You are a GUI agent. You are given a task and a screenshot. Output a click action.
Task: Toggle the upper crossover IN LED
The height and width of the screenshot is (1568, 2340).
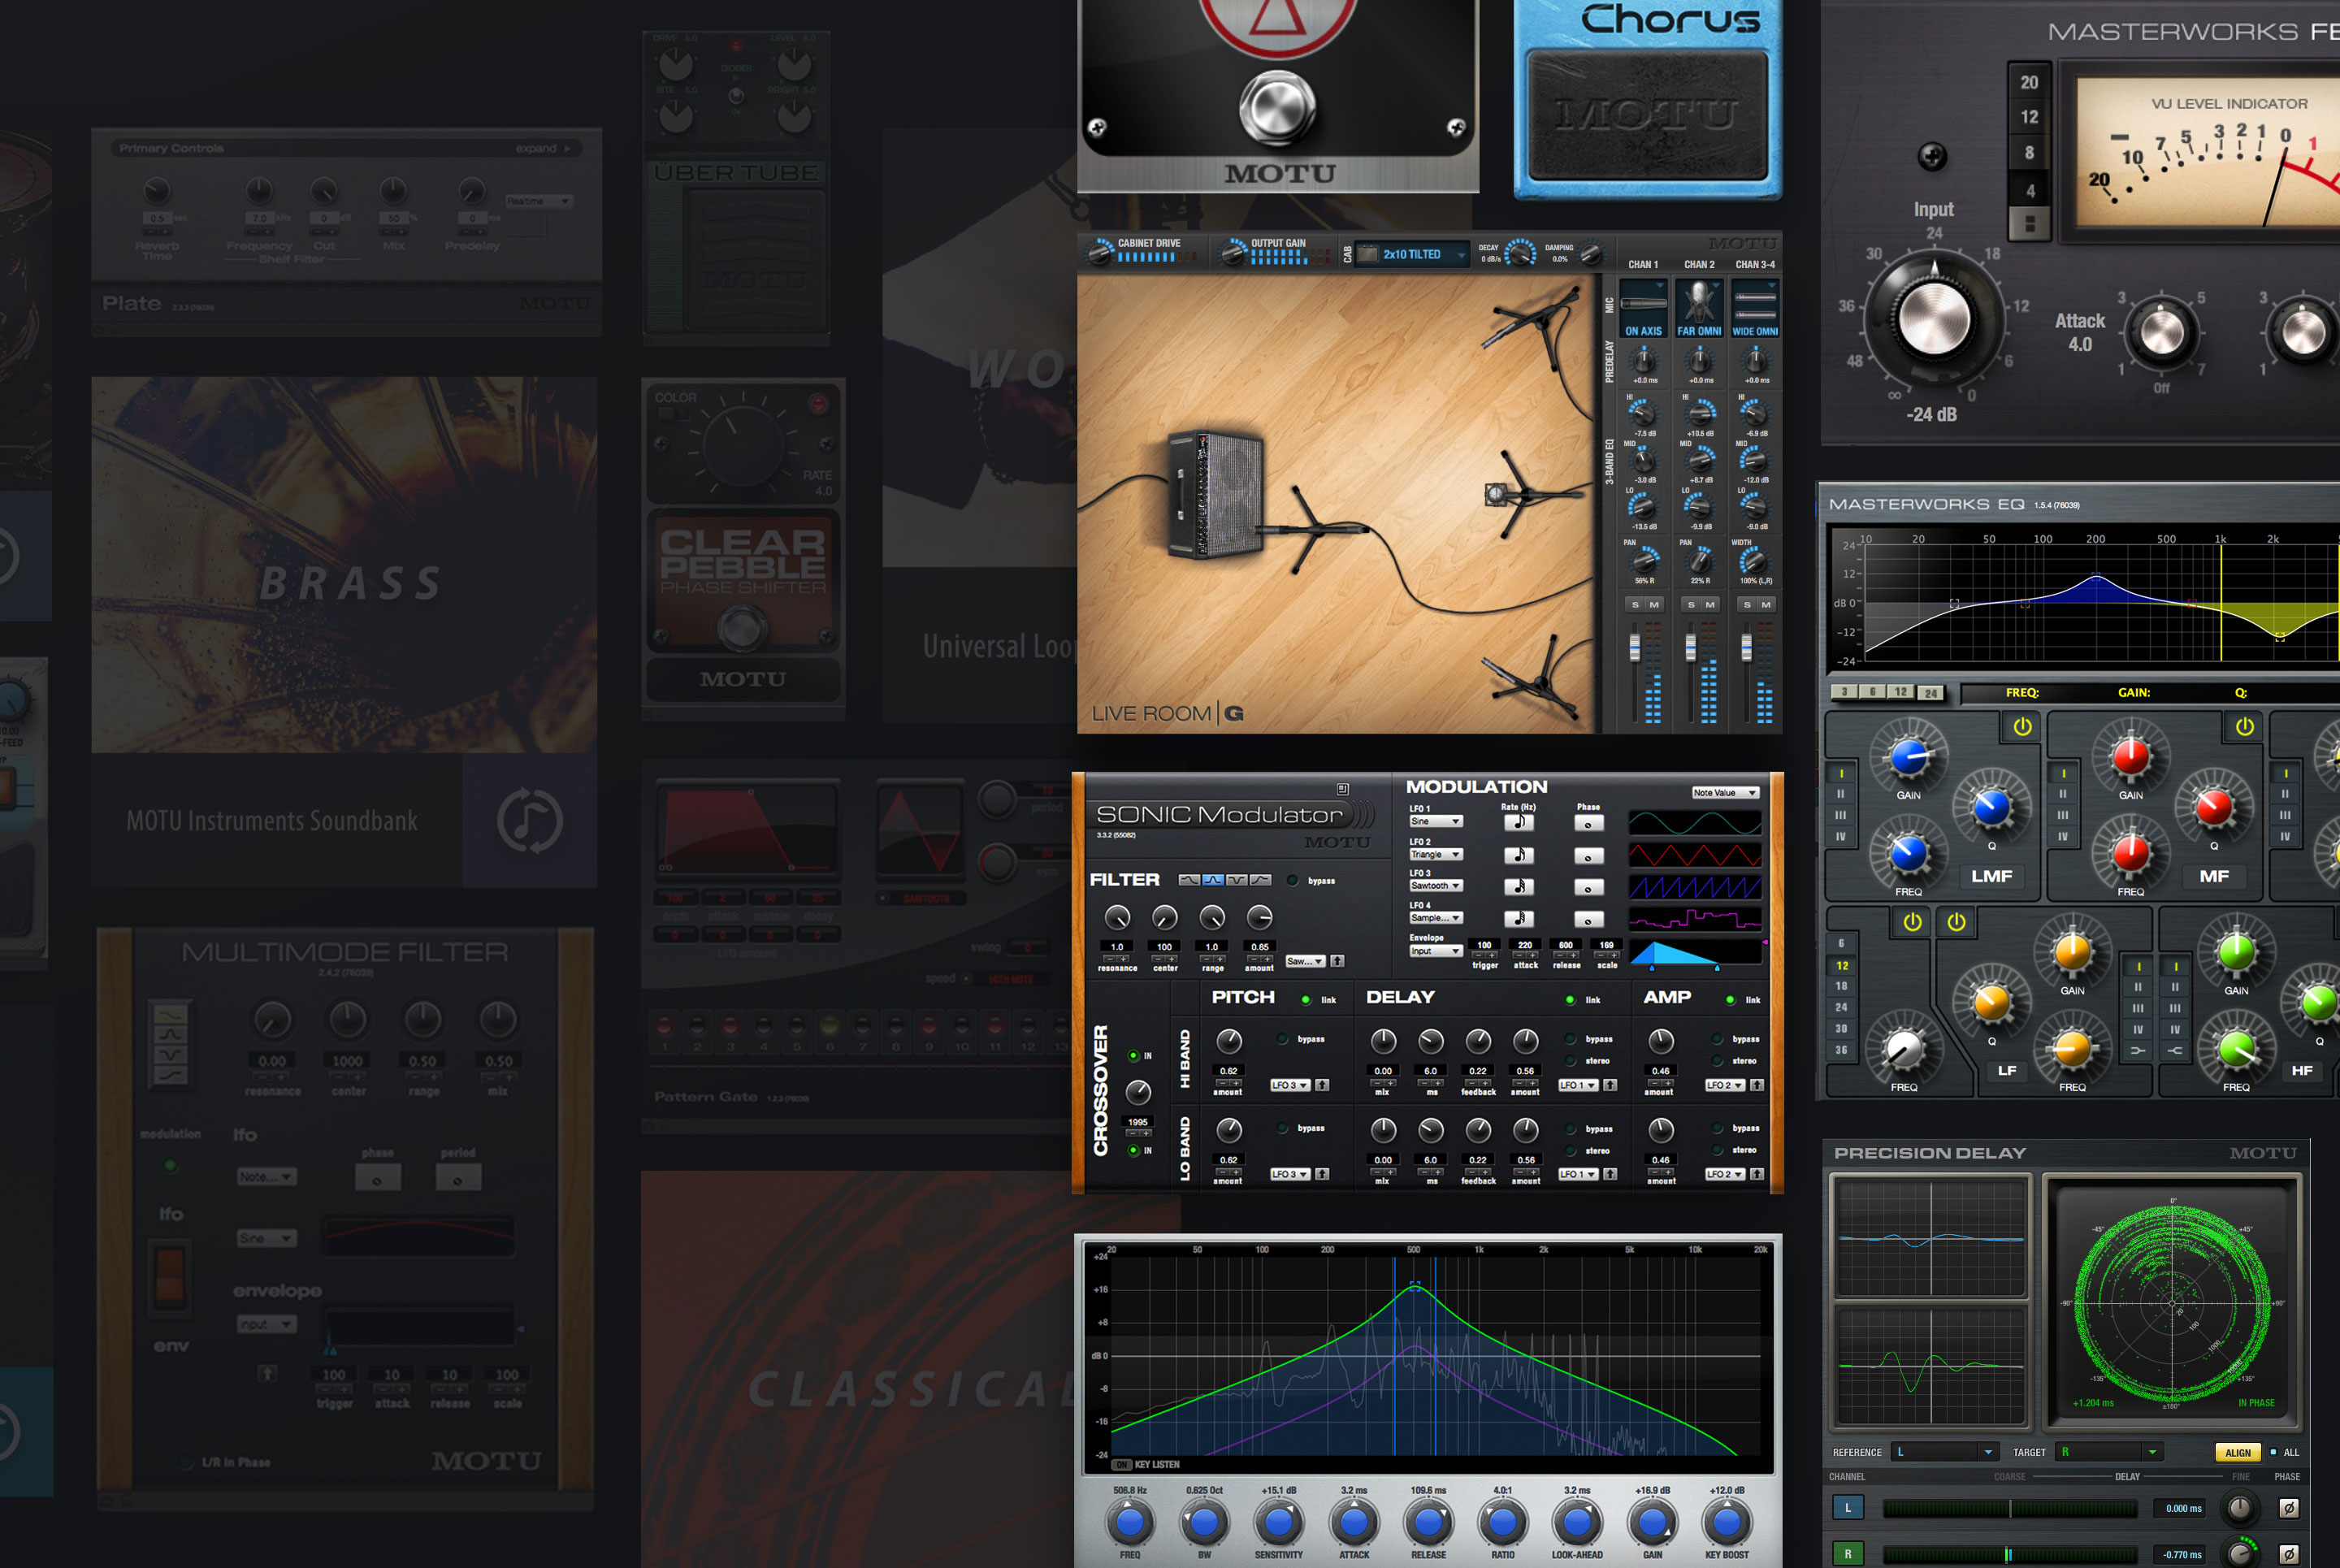(1133, 1056)
